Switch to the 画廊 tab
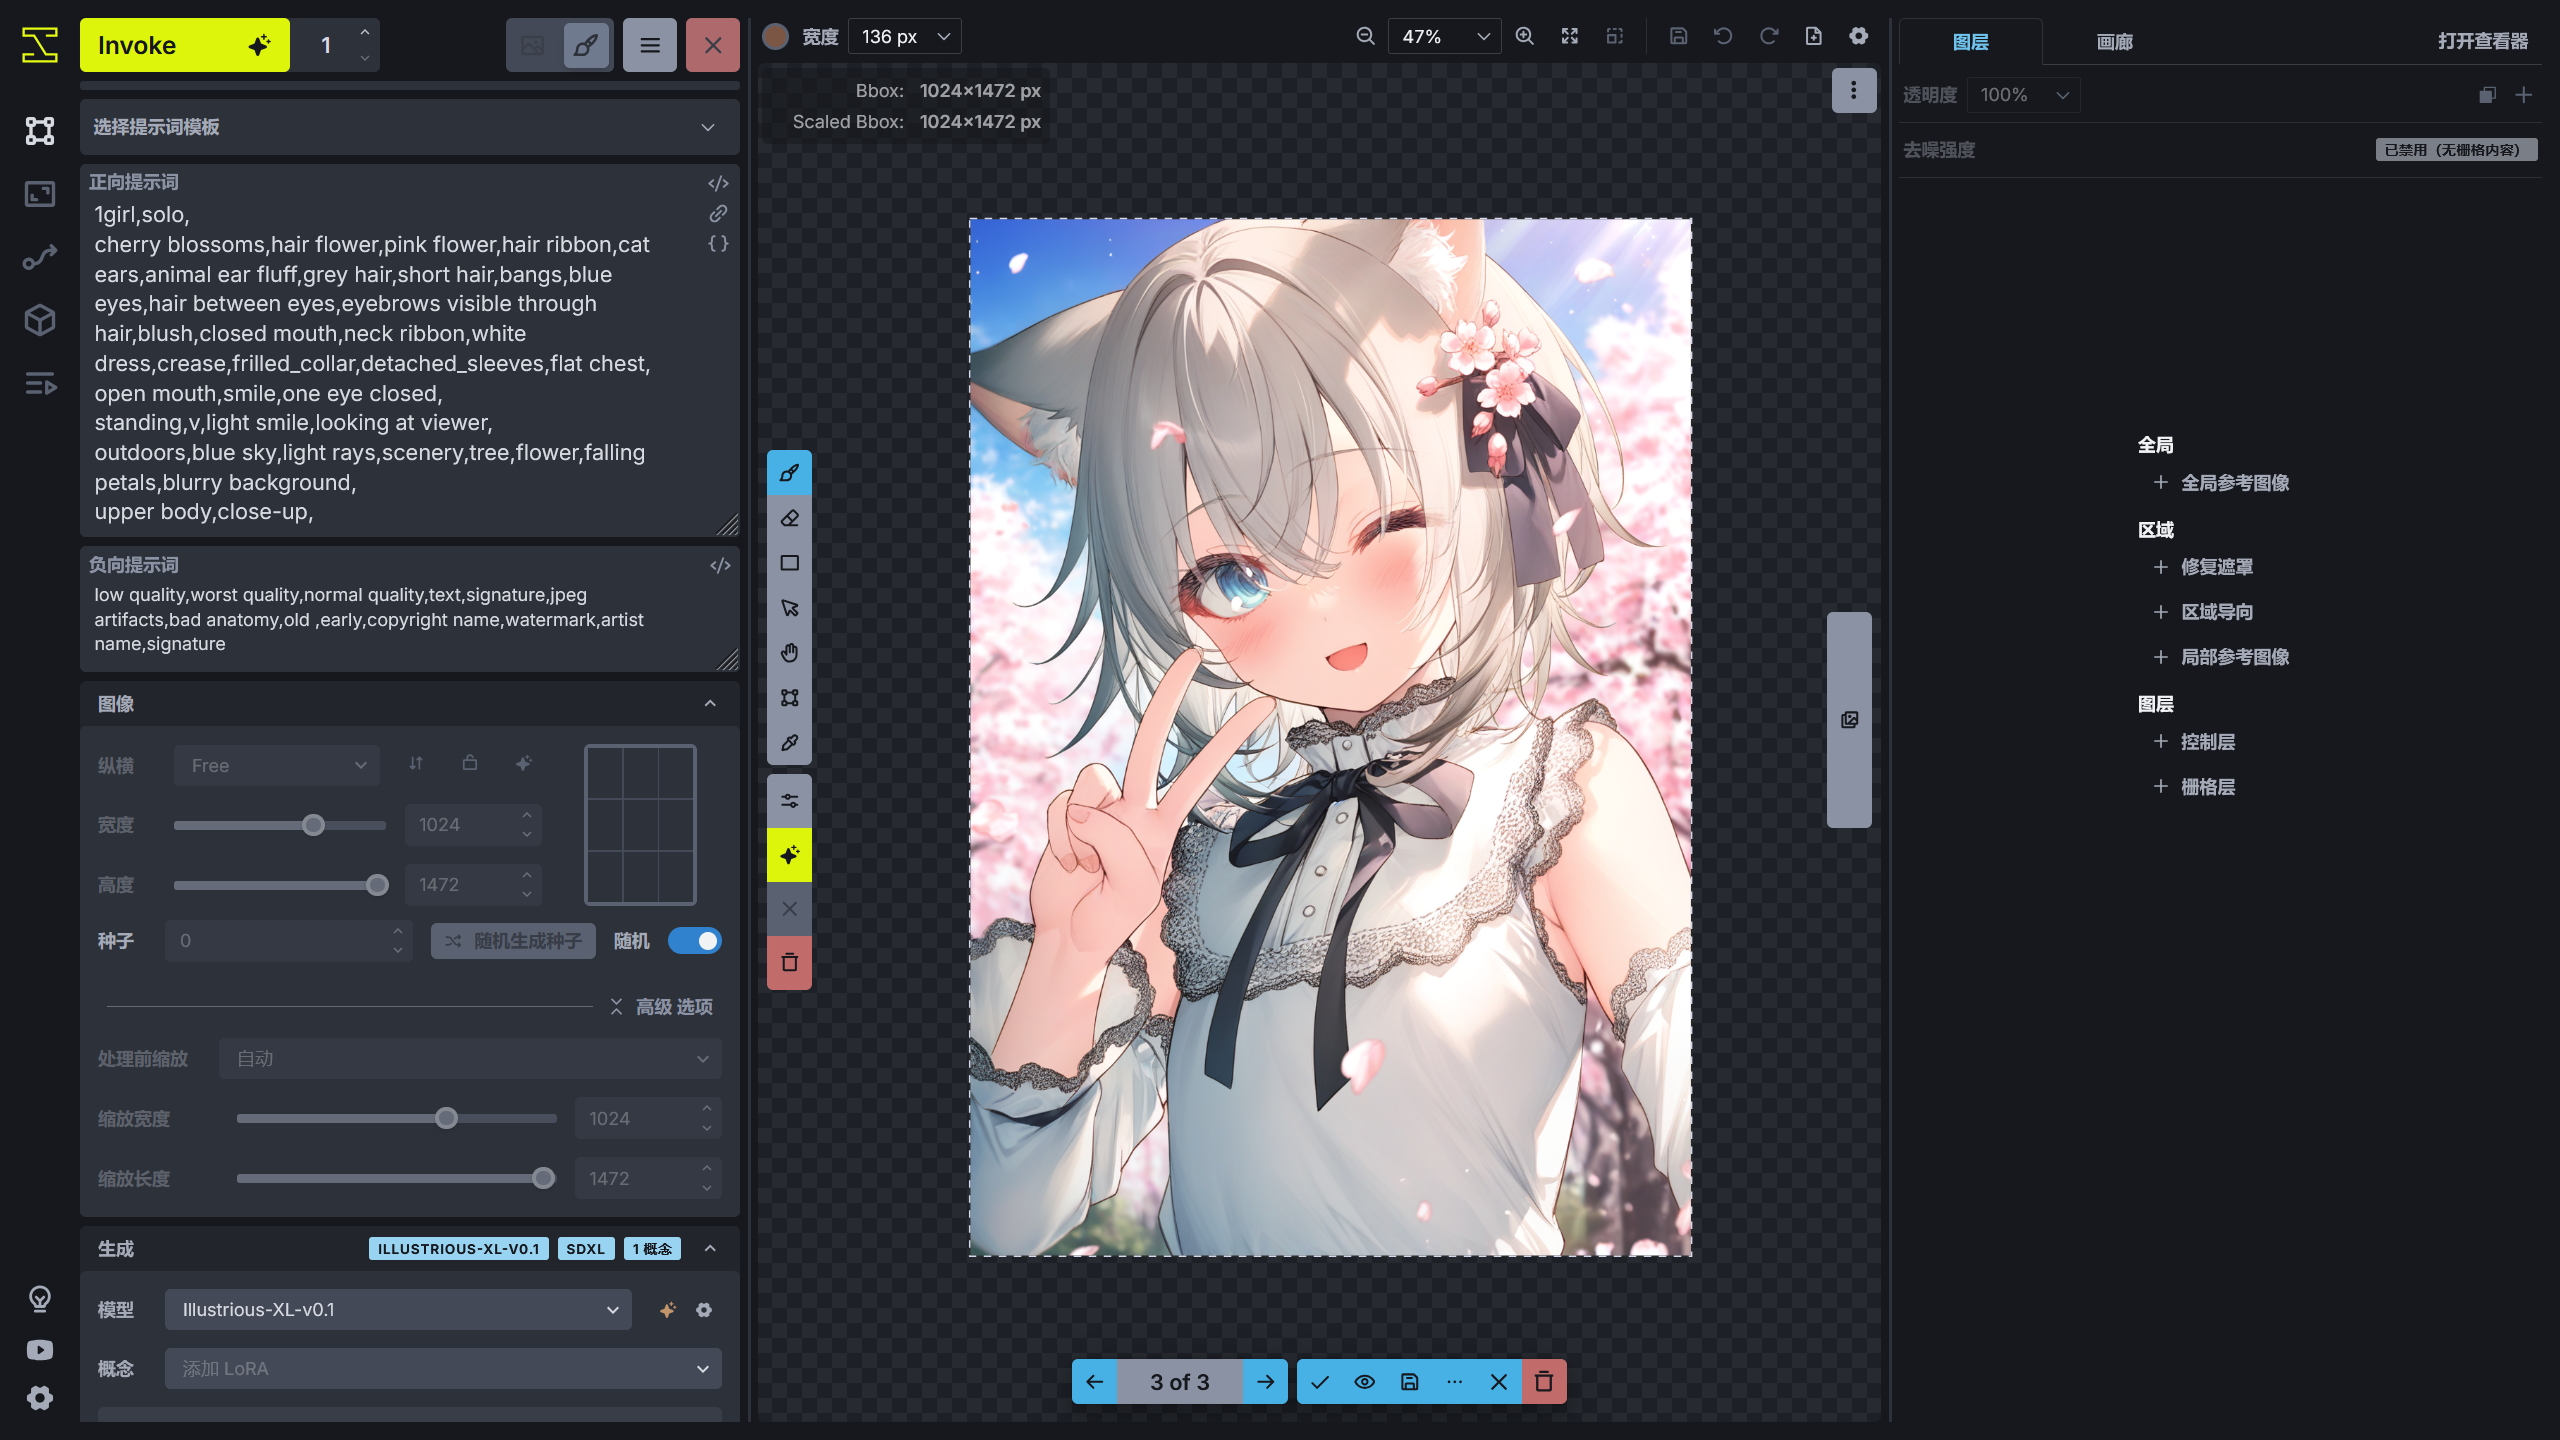 coord(2114,41)
